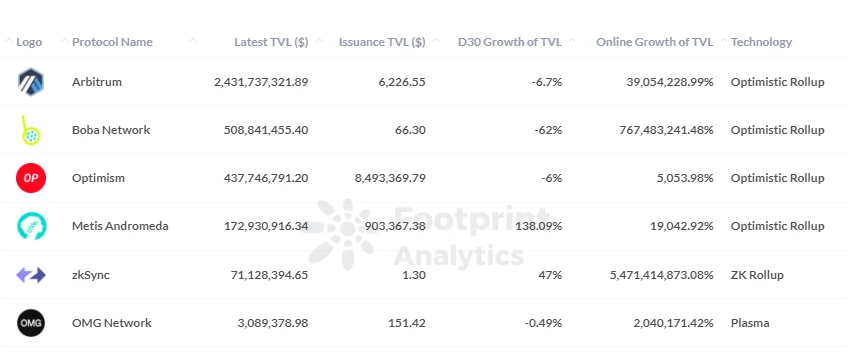Open the Metis Andromeda row name
The image size is (849, 361).
tap(120, 226)
